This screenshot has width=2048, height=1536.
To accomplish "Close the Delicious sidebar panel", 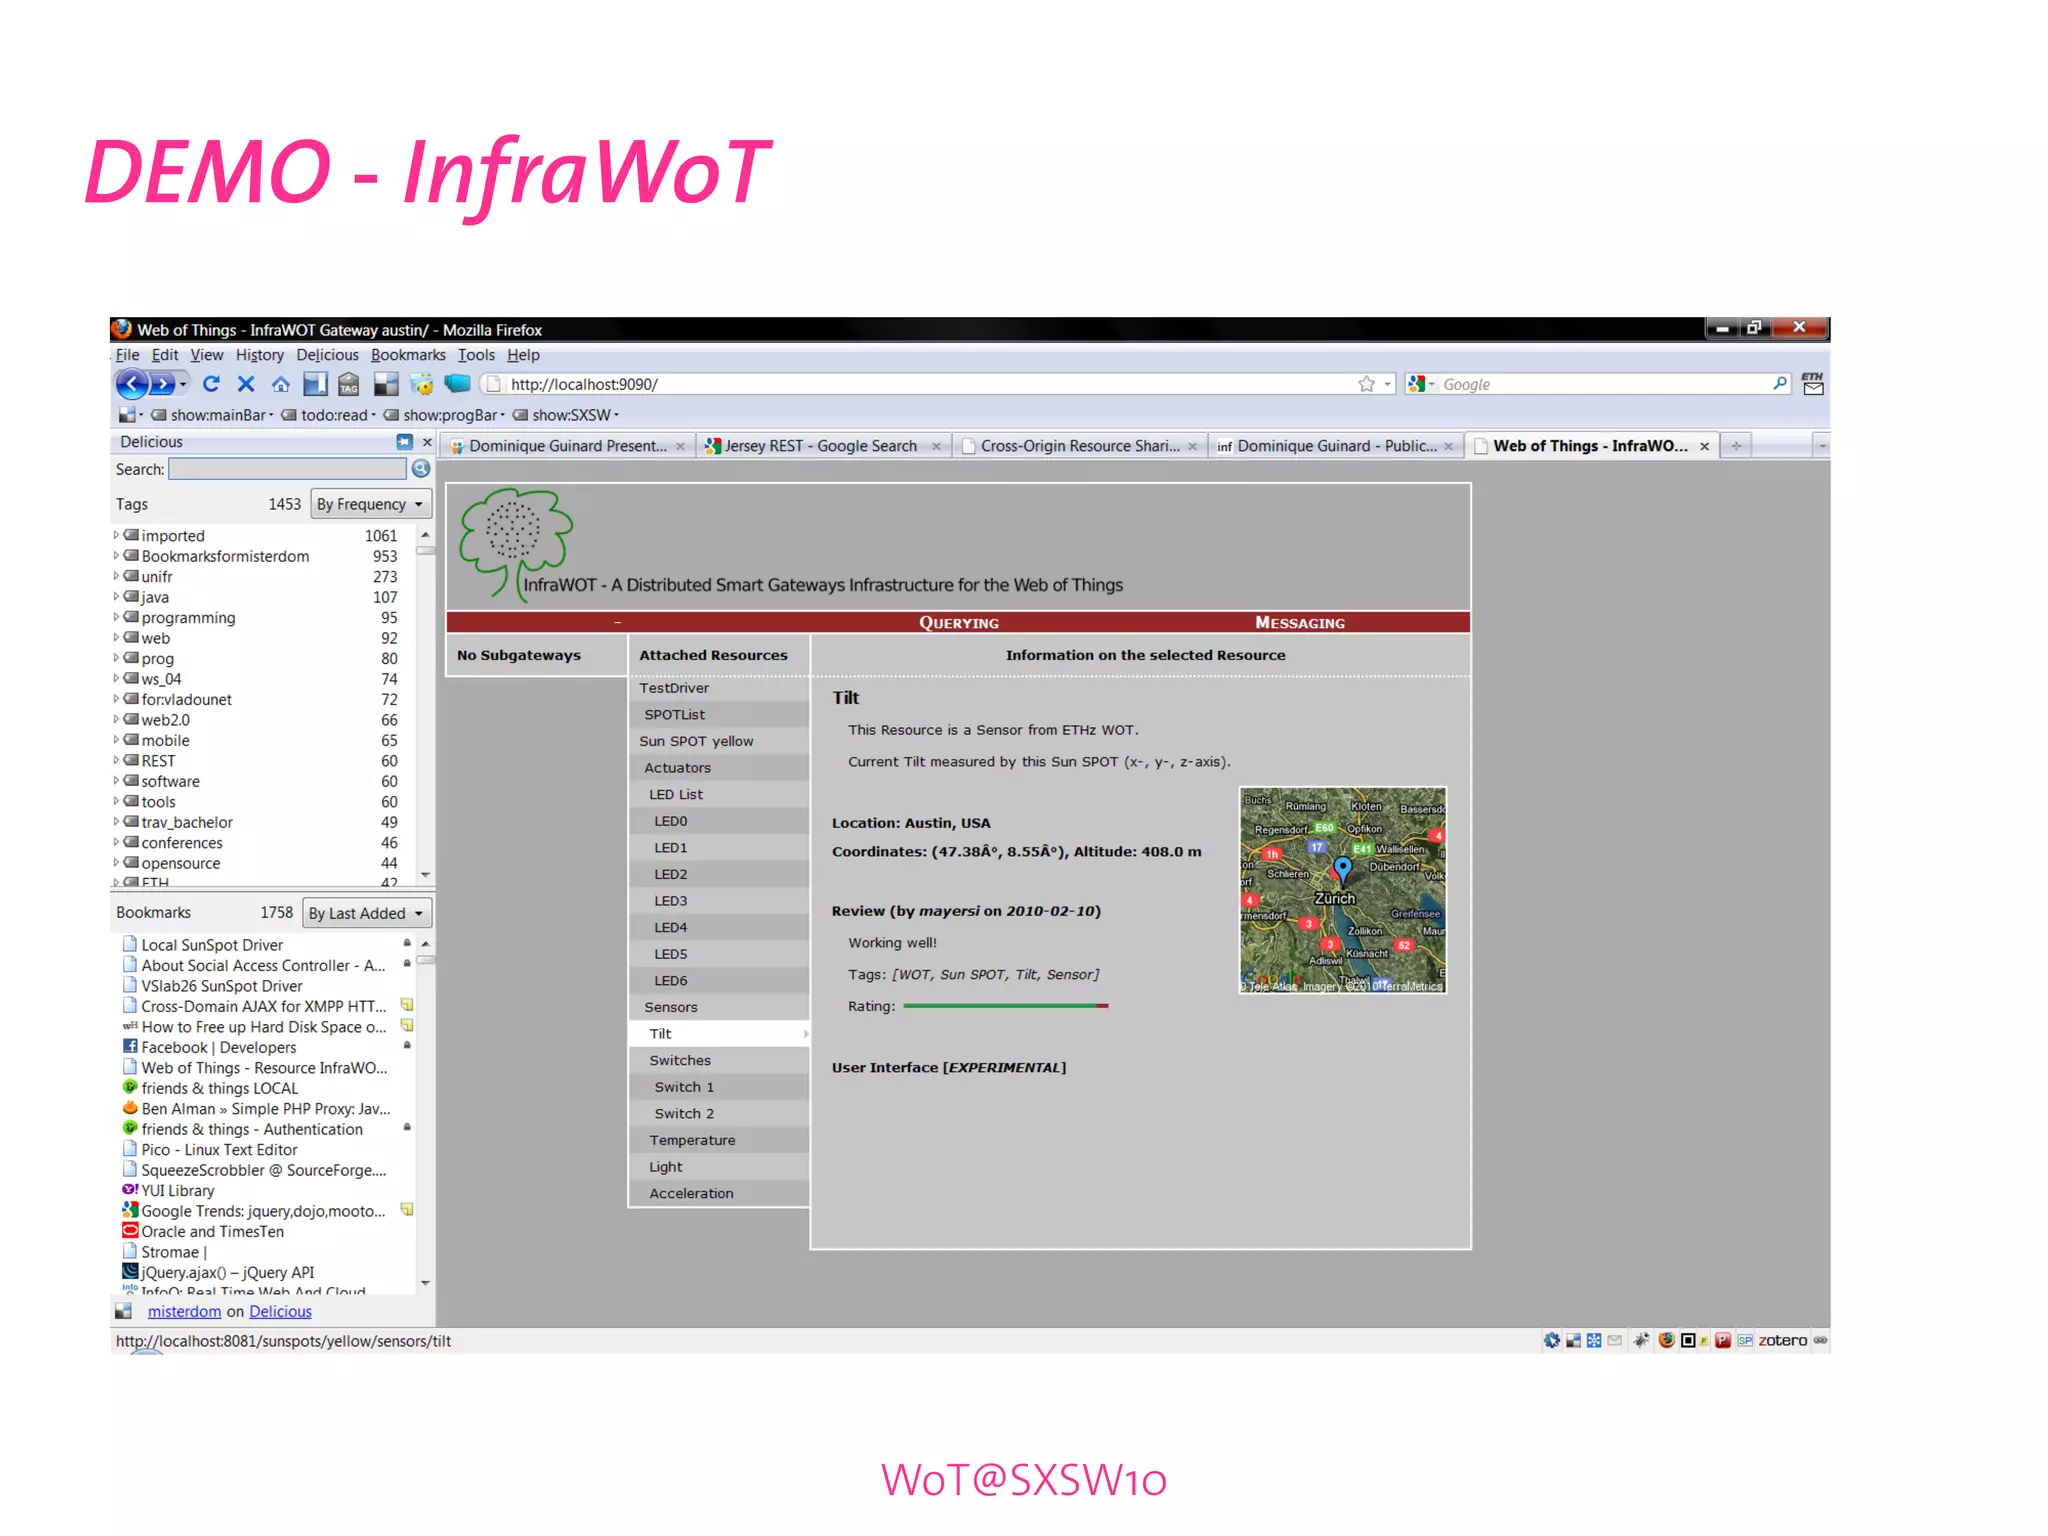I will pos(427,442).
